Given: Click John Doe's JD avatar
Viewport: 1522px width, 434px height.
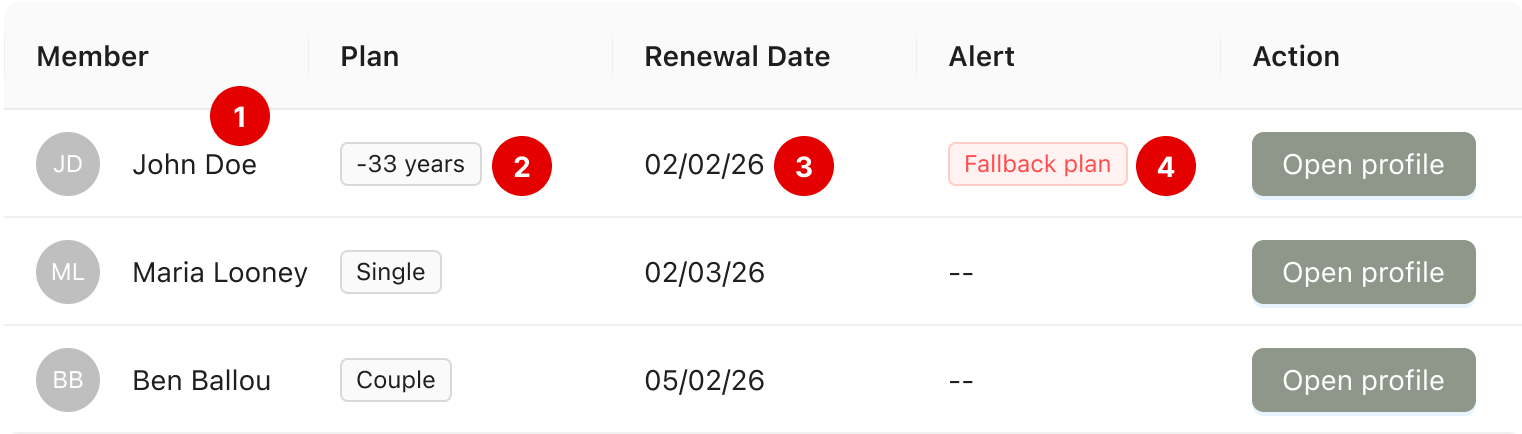Looking at the screenshot, I should point(68,164).
